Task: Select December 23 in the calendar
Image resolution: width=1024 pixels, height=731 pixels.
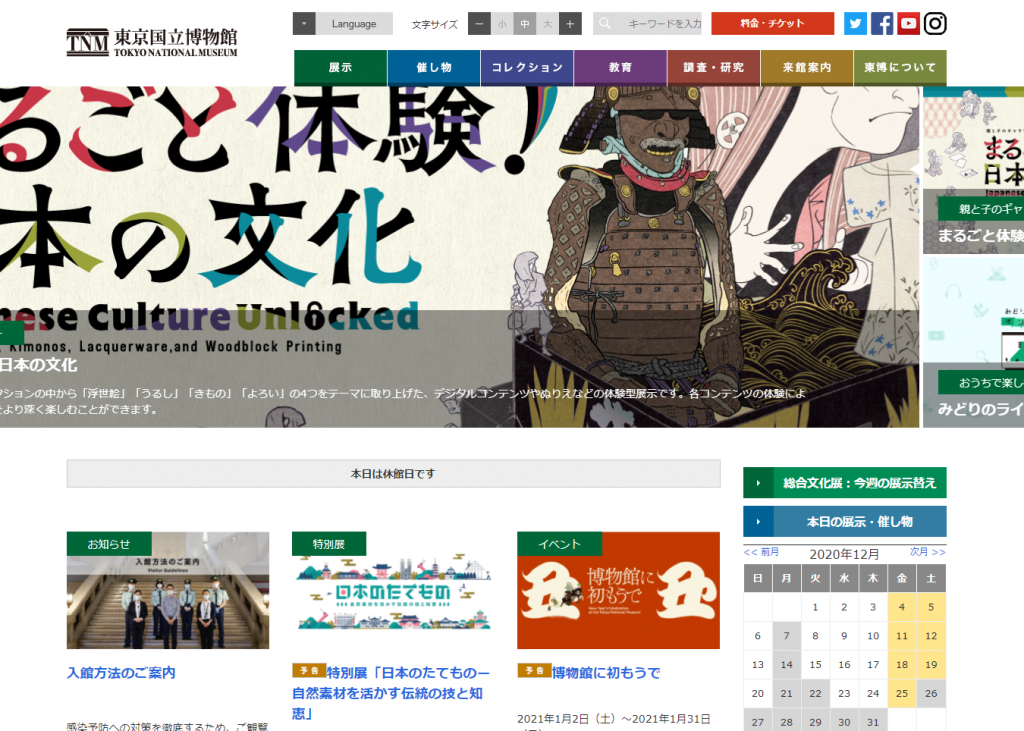Action: click(x=844, y=693)
